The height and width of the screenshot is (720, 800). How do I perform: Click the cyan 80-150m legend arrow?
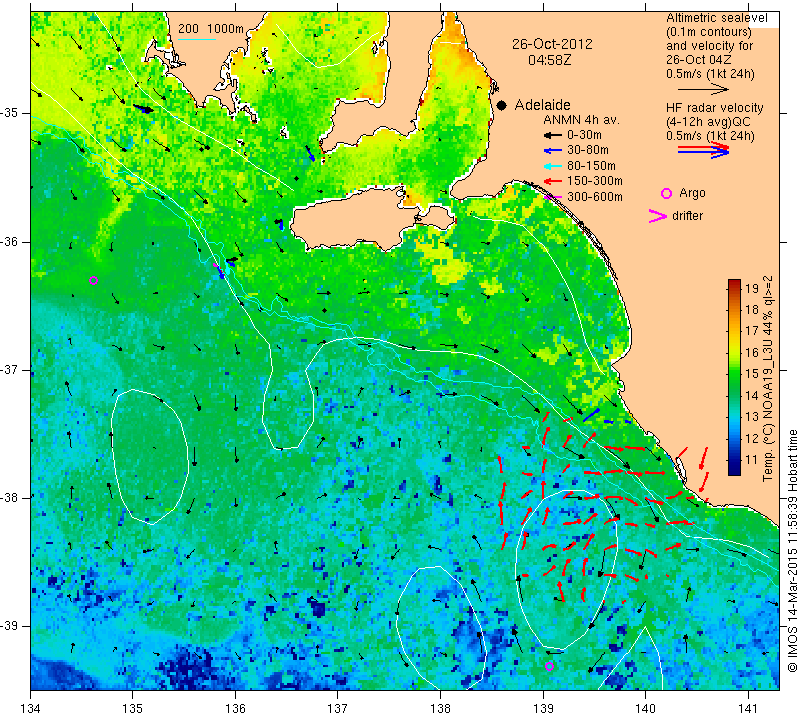[551, 166]
